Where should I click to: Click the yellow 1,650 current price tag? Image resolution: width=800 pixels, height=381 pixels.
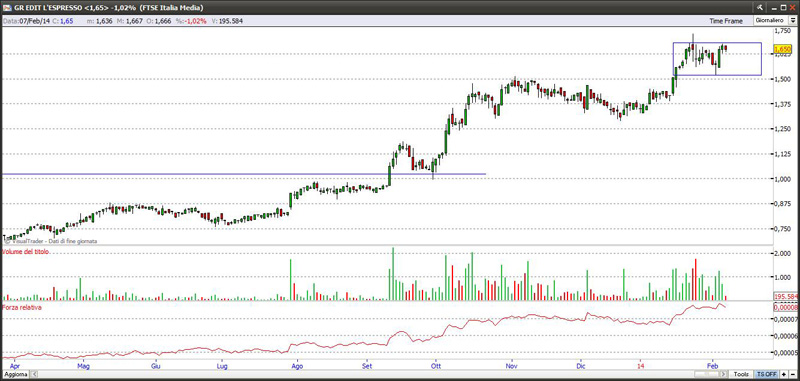[783, 49]
